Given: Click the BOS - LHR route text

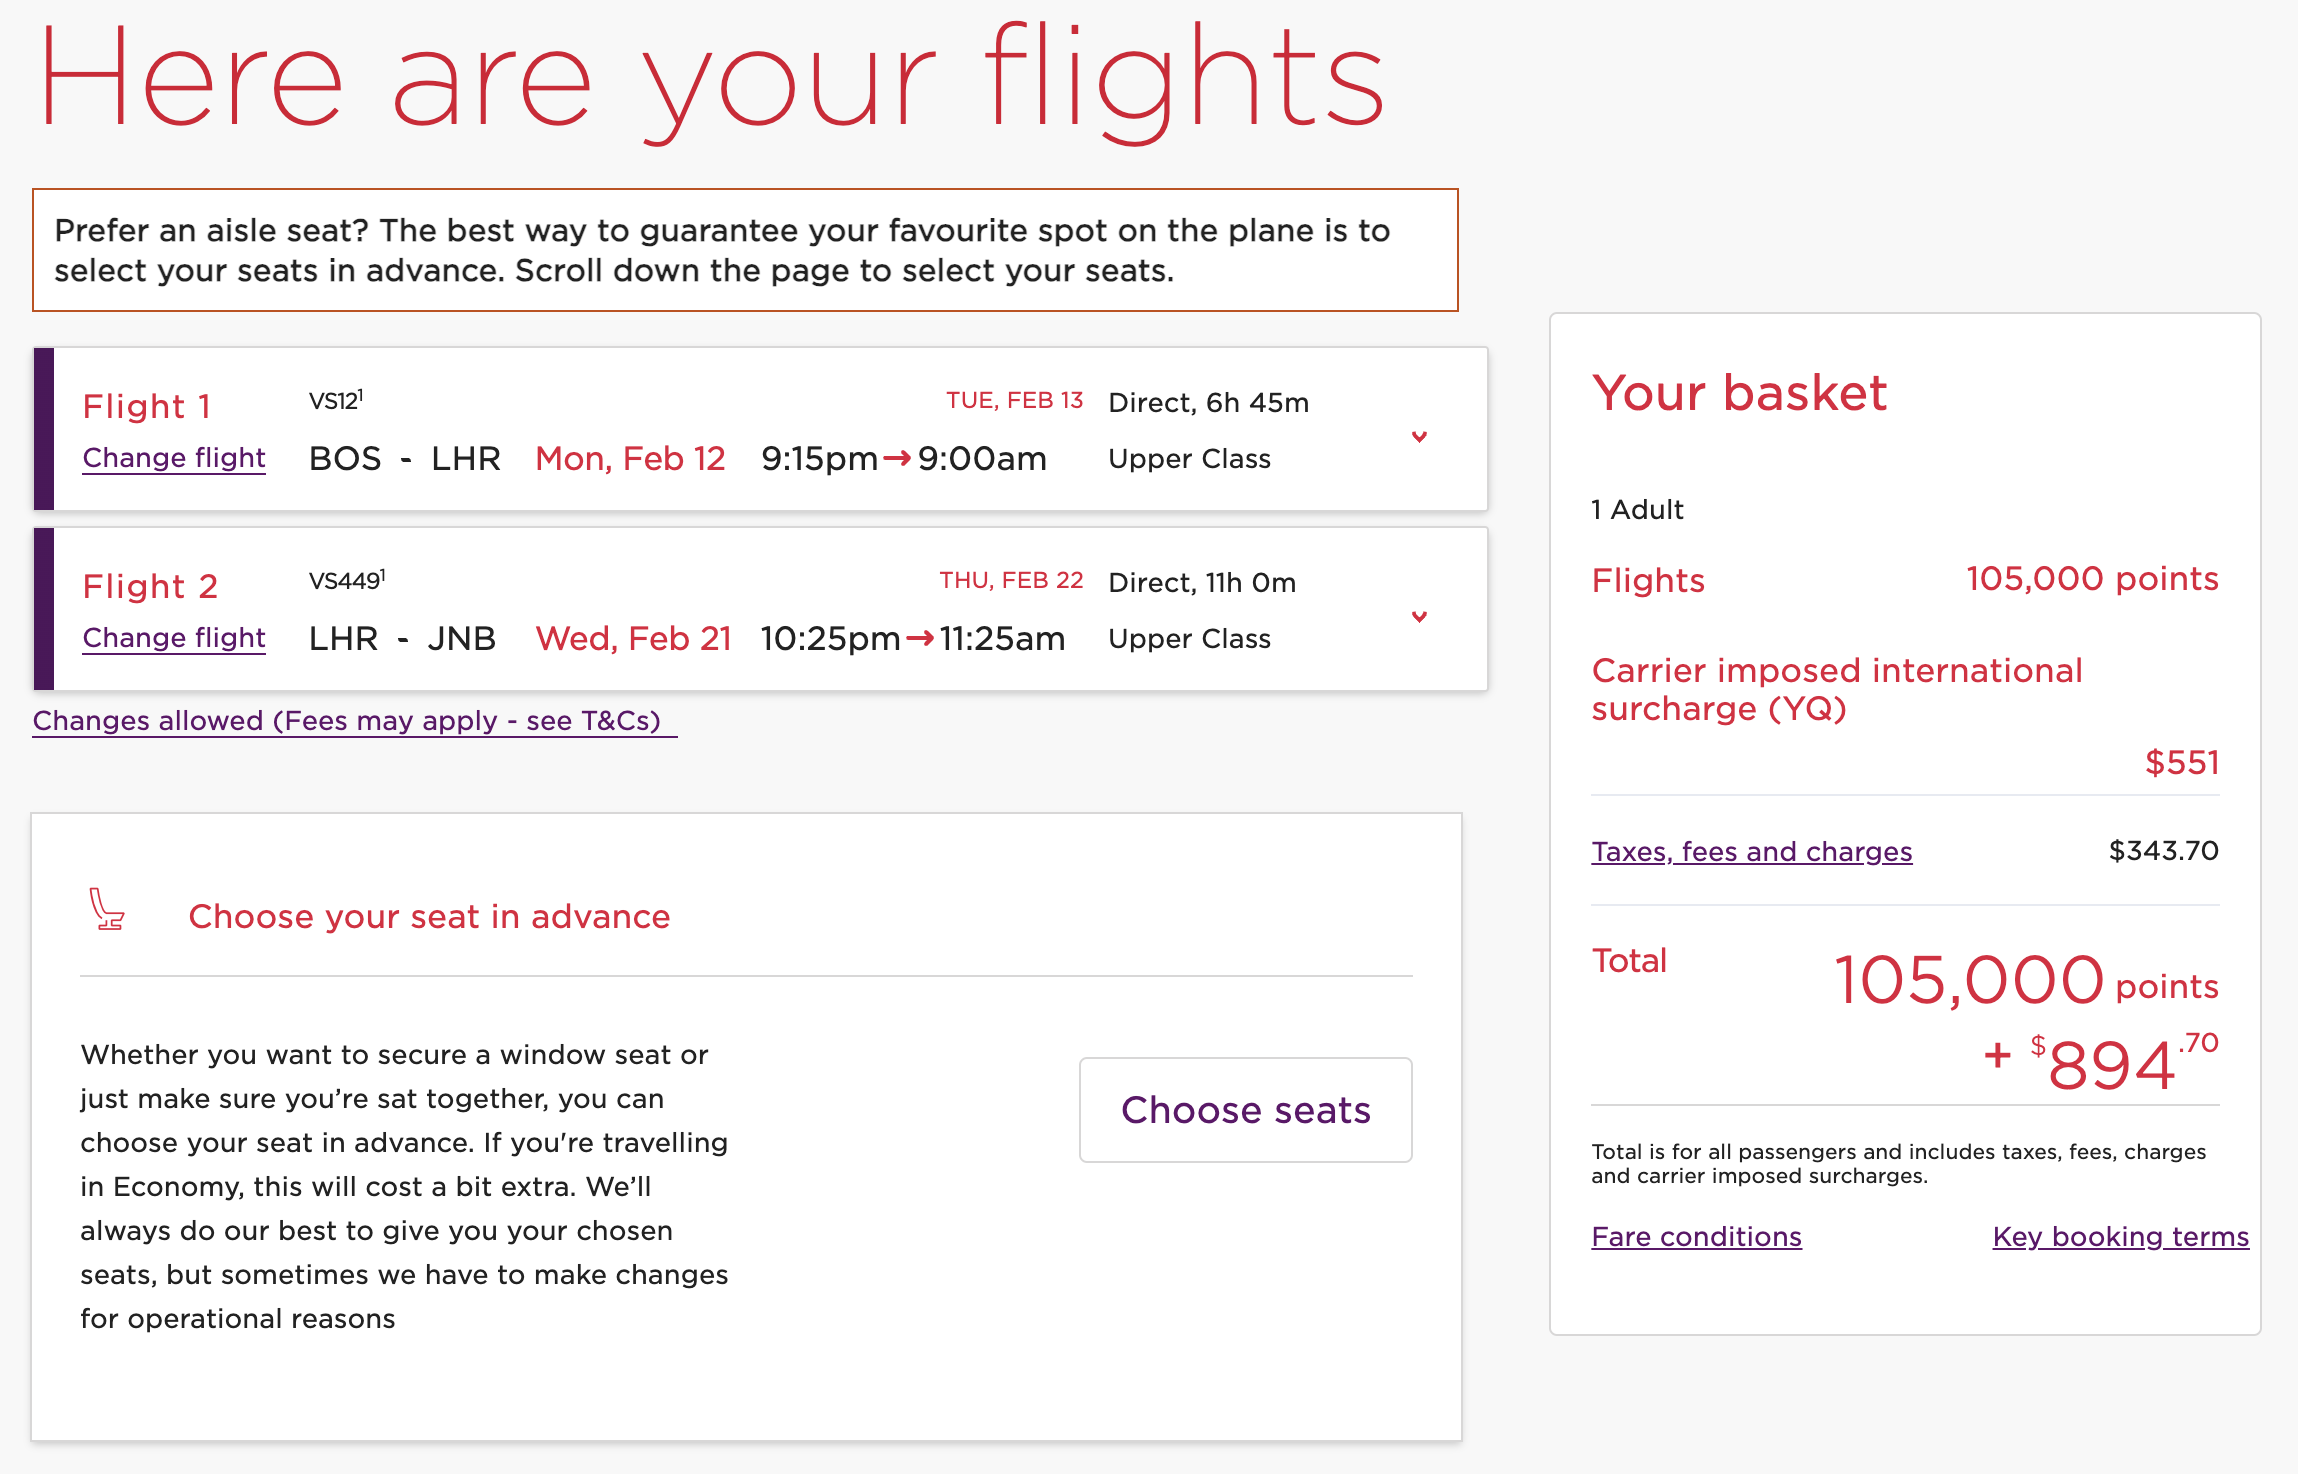Looking at the screenshot, I should click(405, 459).
